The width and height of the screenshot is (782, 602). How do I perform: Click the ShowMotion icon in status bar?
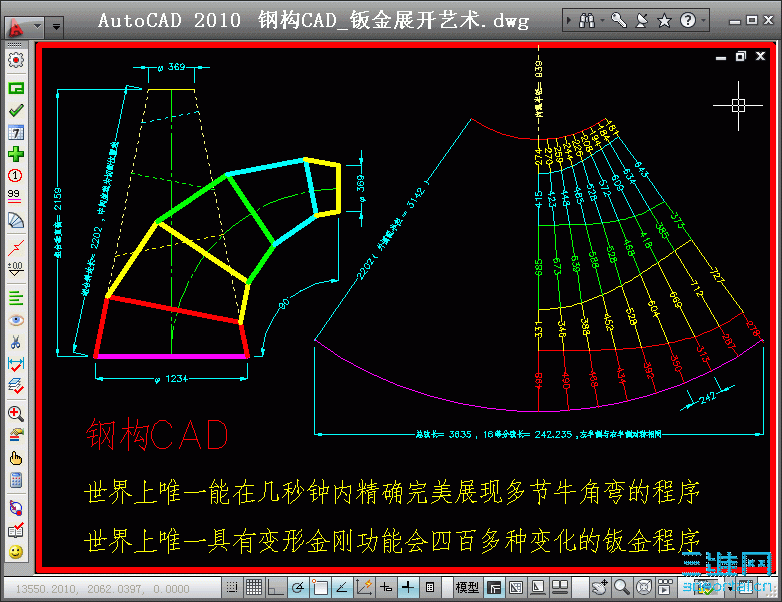(x=665, y=588)
